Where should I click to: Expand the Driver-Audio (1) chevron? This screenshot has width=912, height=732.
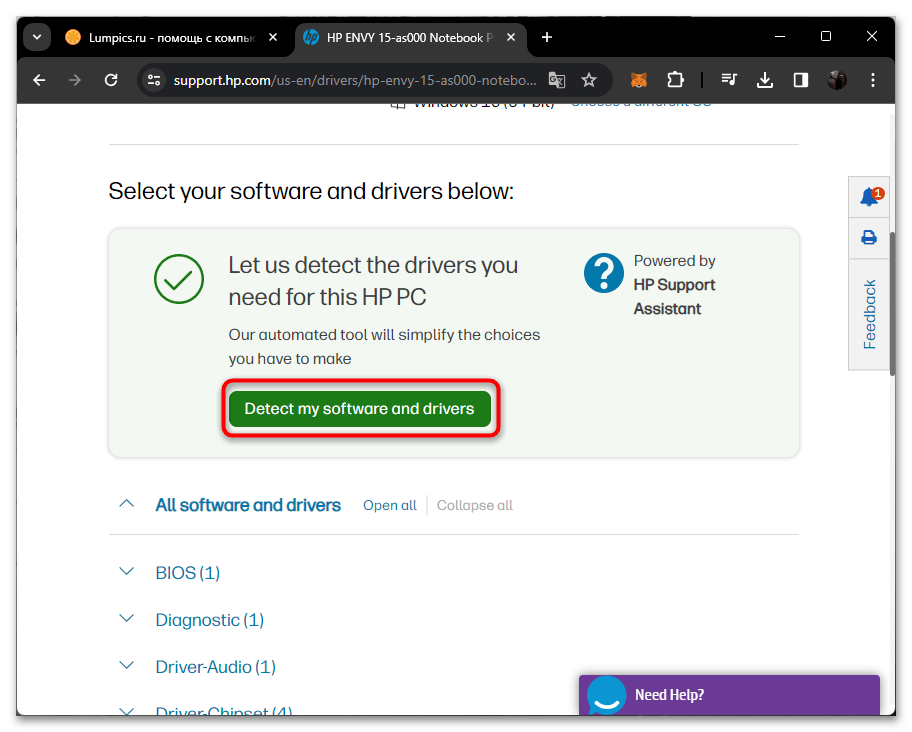[x=127, y=665]
